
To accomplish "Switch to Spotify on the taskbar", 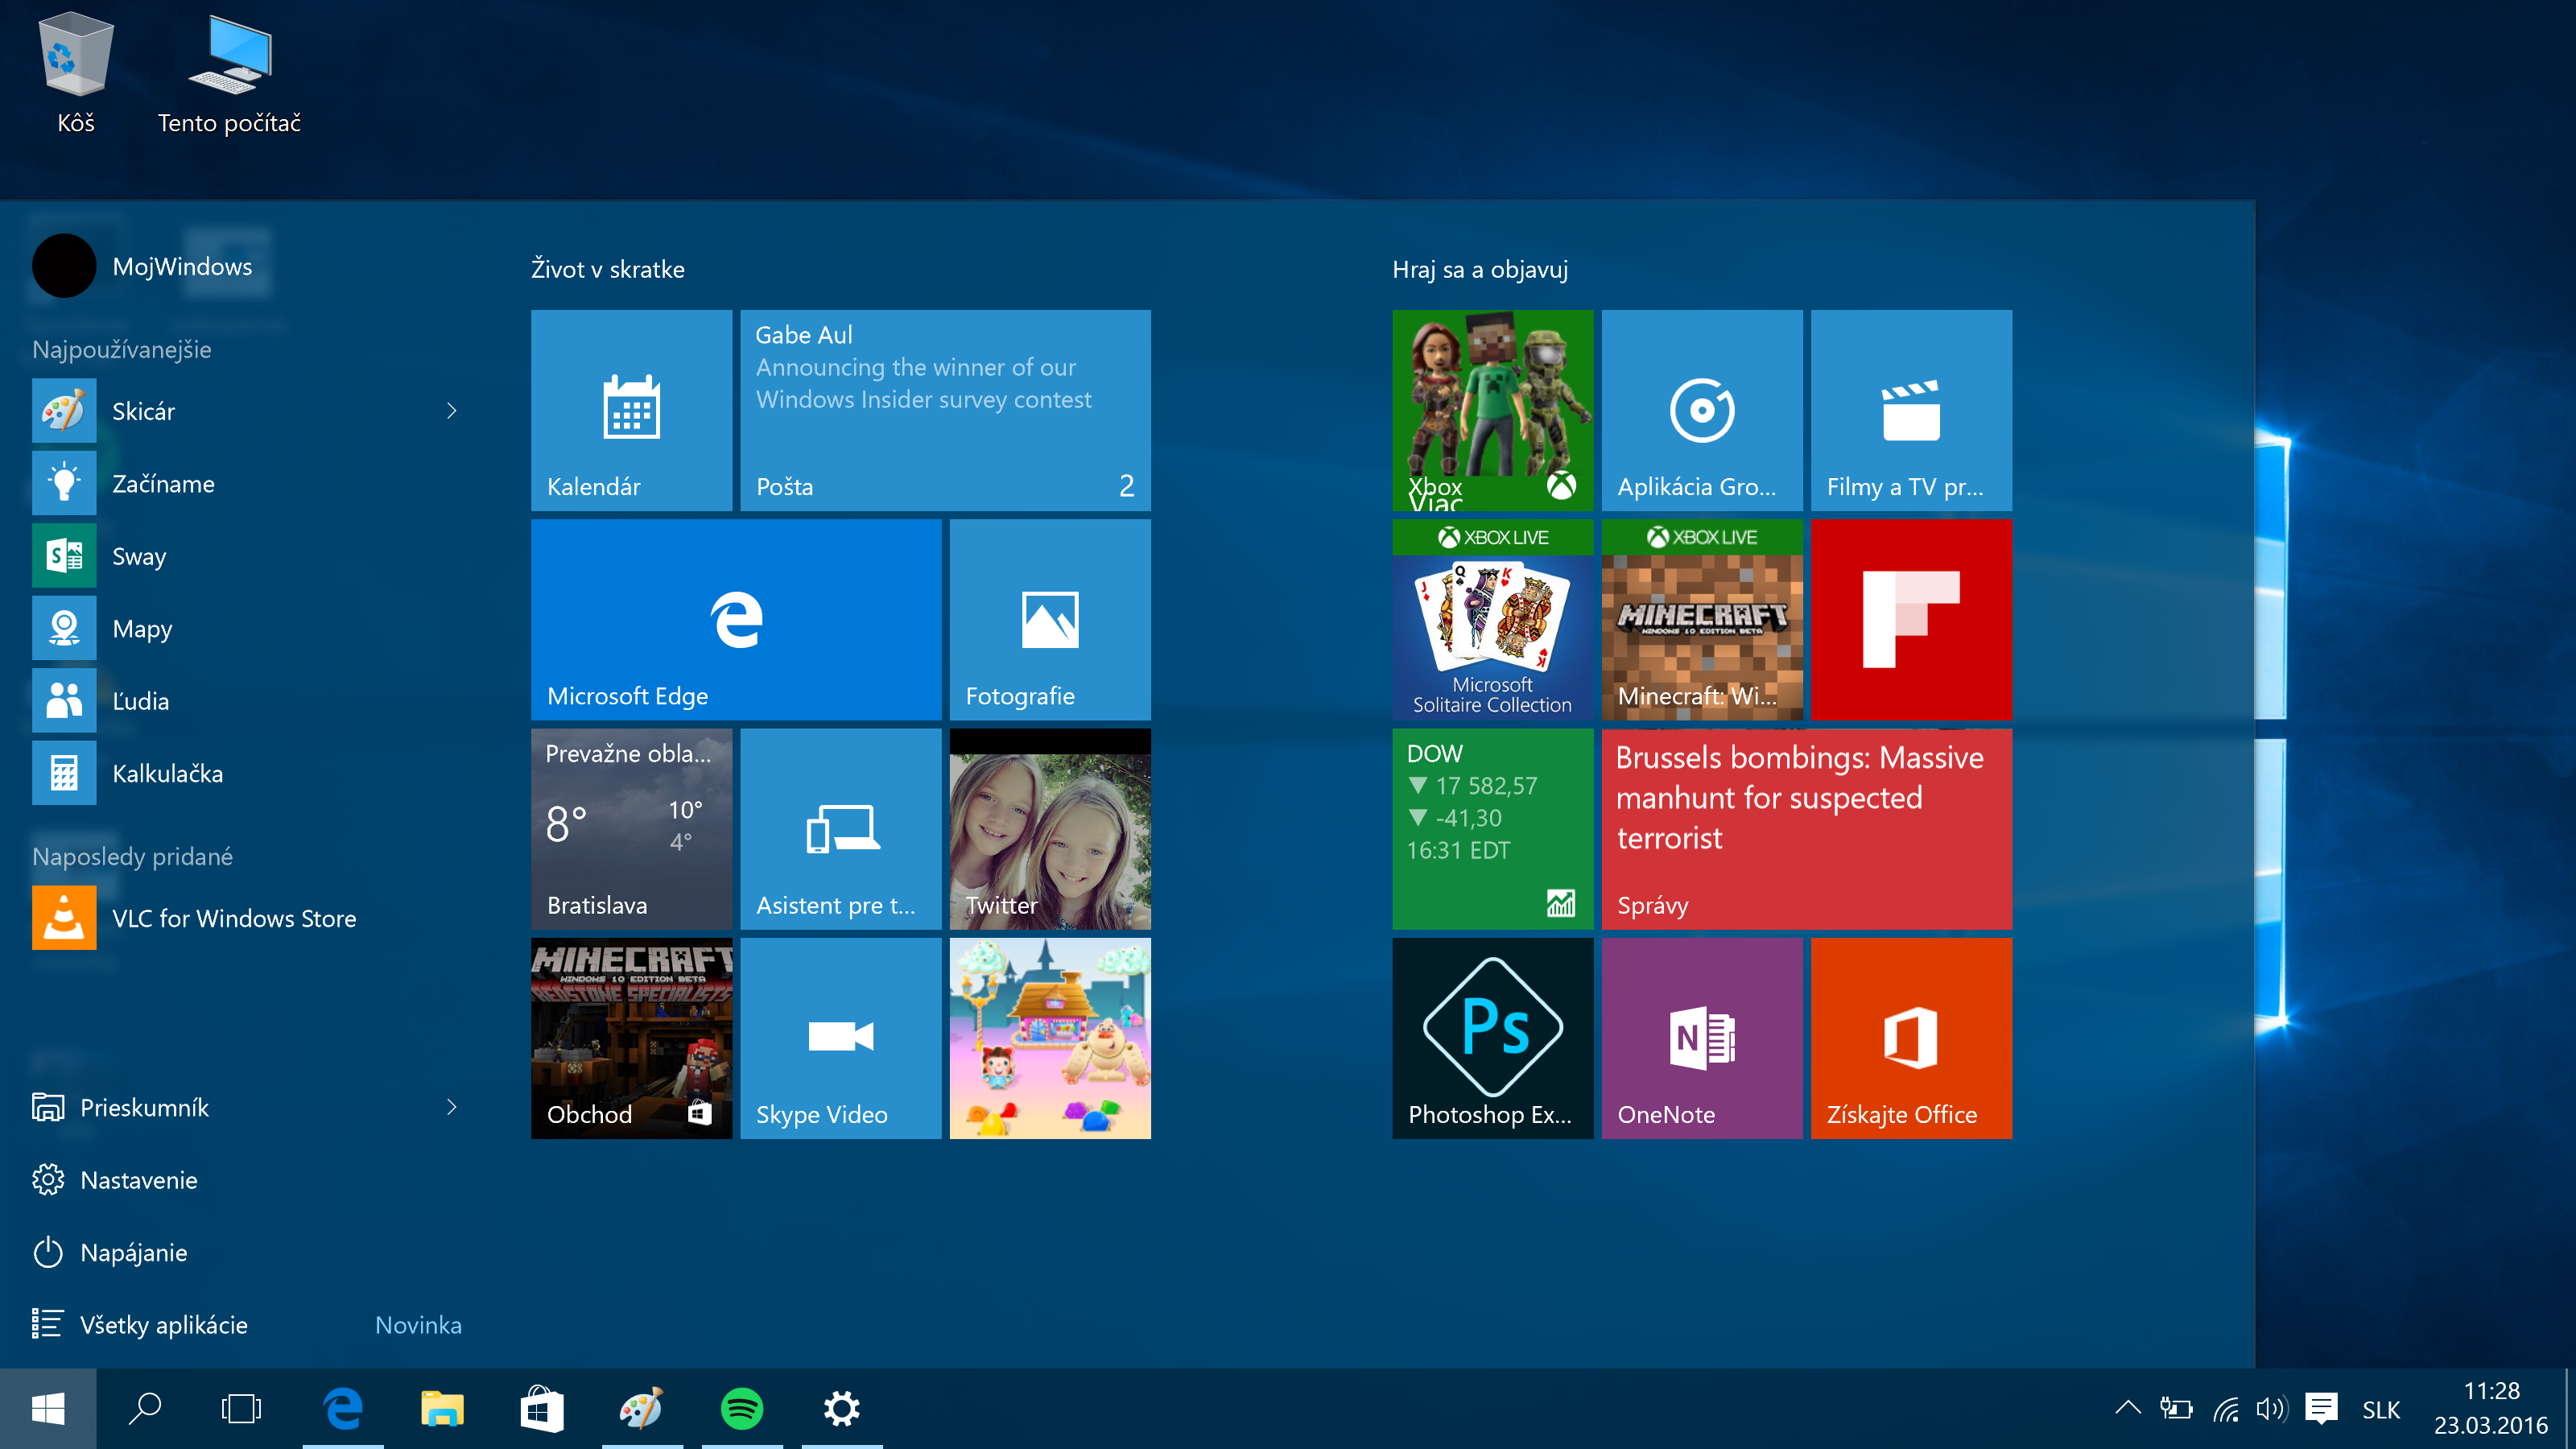I will tap(742, 1409).
